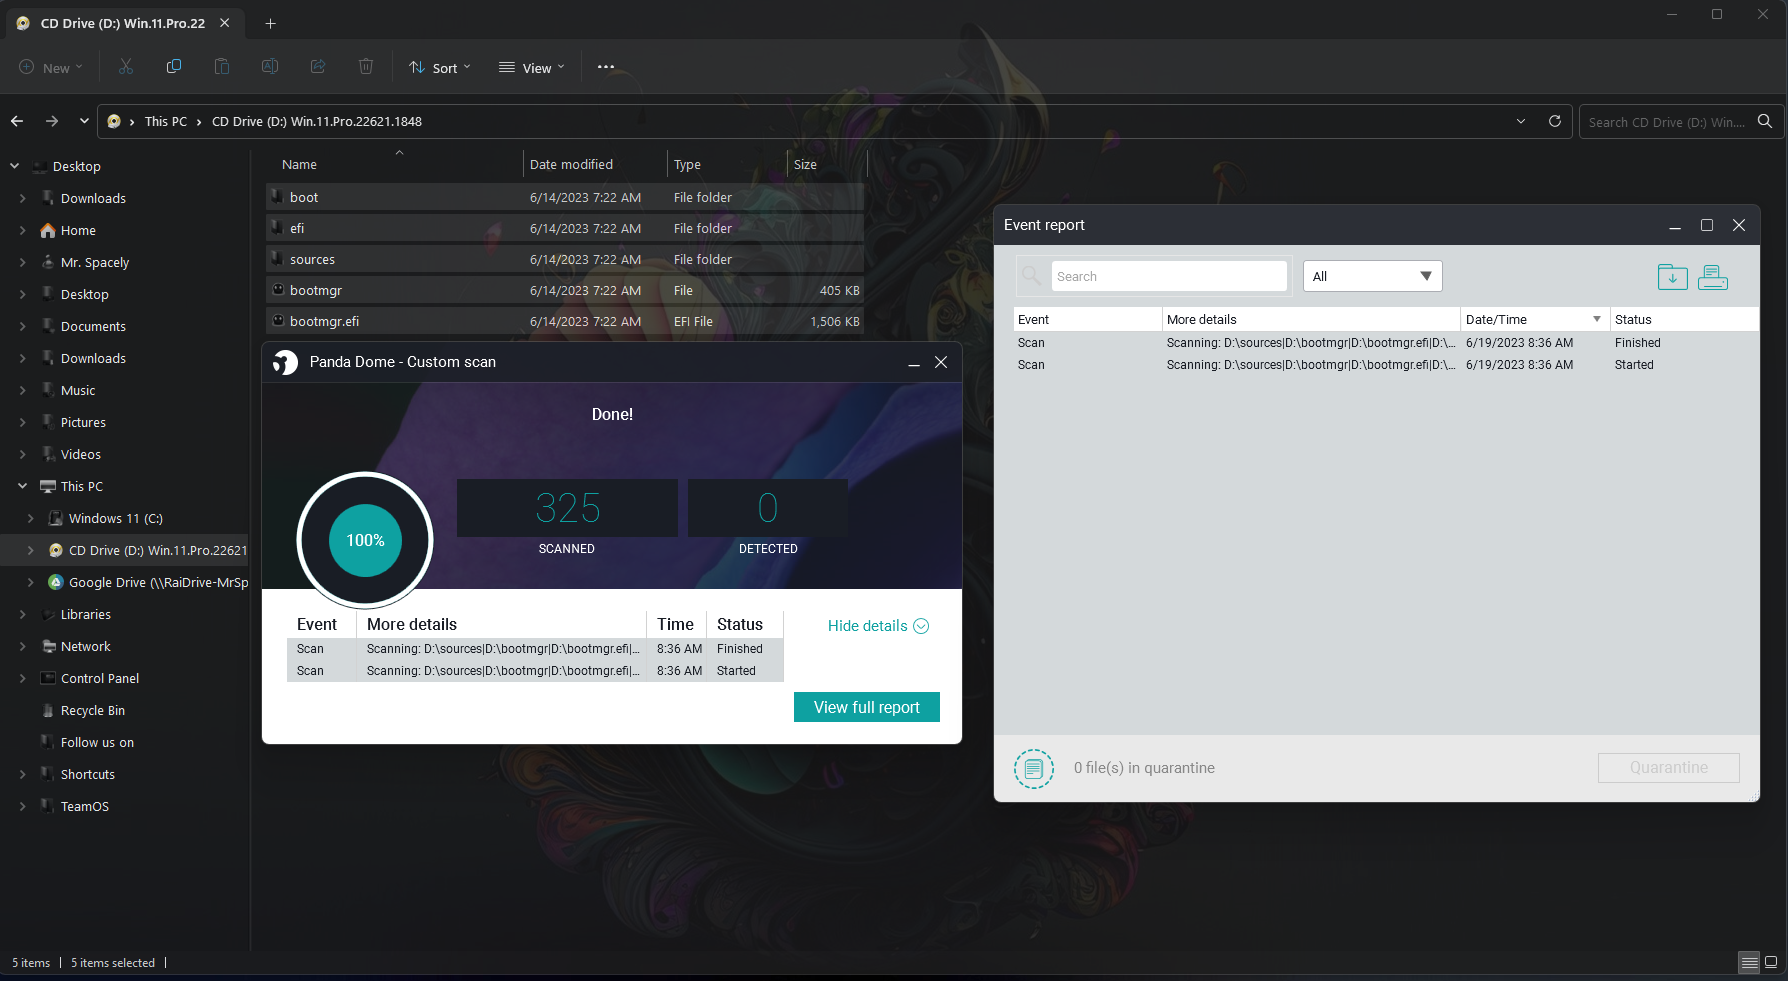Screen dimensions: 1788x981
Task: Open the View dropdown
Action: pyautogui.click(x=532, y=68)
